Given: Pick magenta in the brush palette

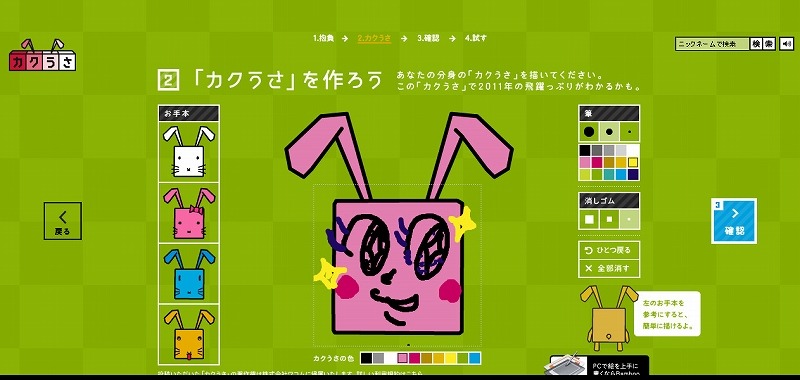Looking at the screenshot, I should (x=597, y=163).
